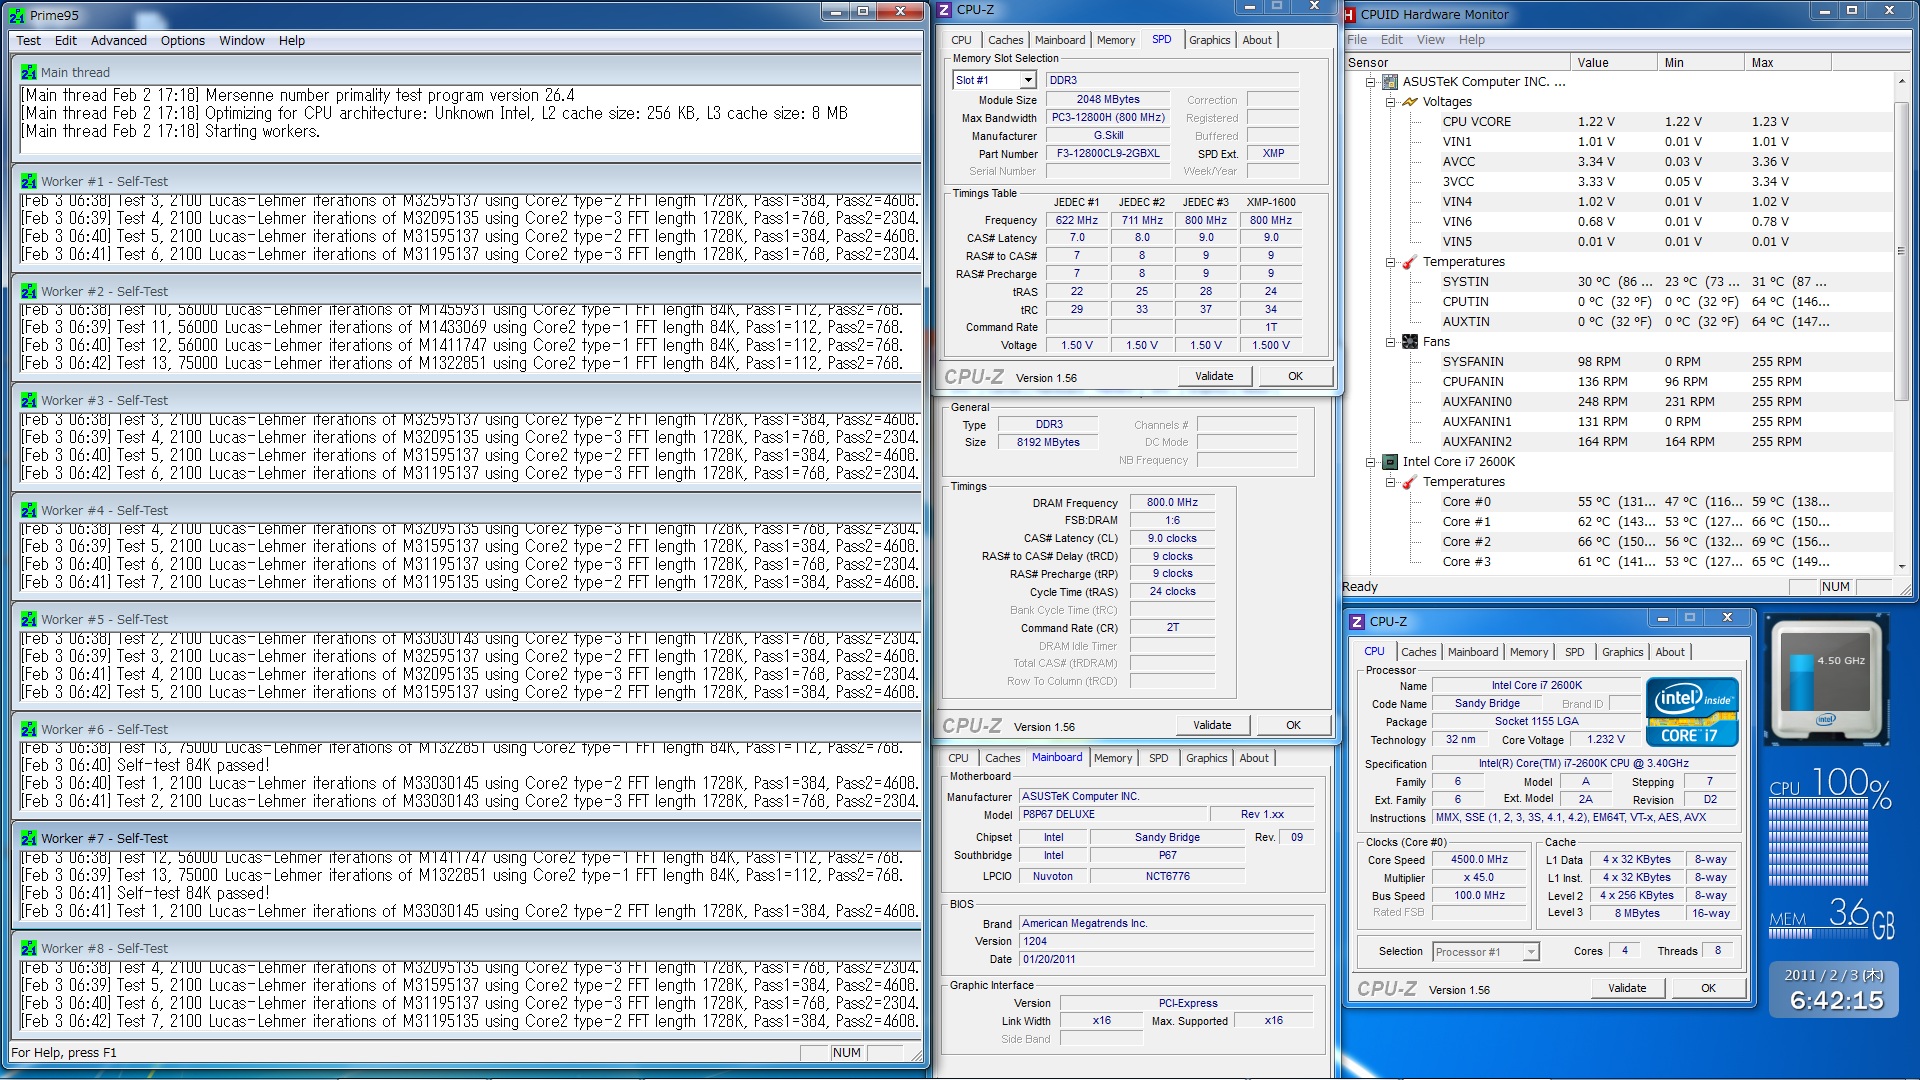Open the Hardware Monitor File menu
Viewport: 1920px width, 1080px height.
(x=1357, y=40)
